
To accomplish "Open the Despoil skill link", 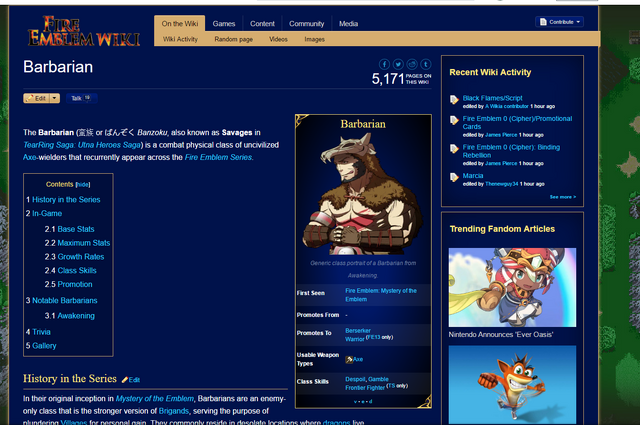I will click(355, 379).
